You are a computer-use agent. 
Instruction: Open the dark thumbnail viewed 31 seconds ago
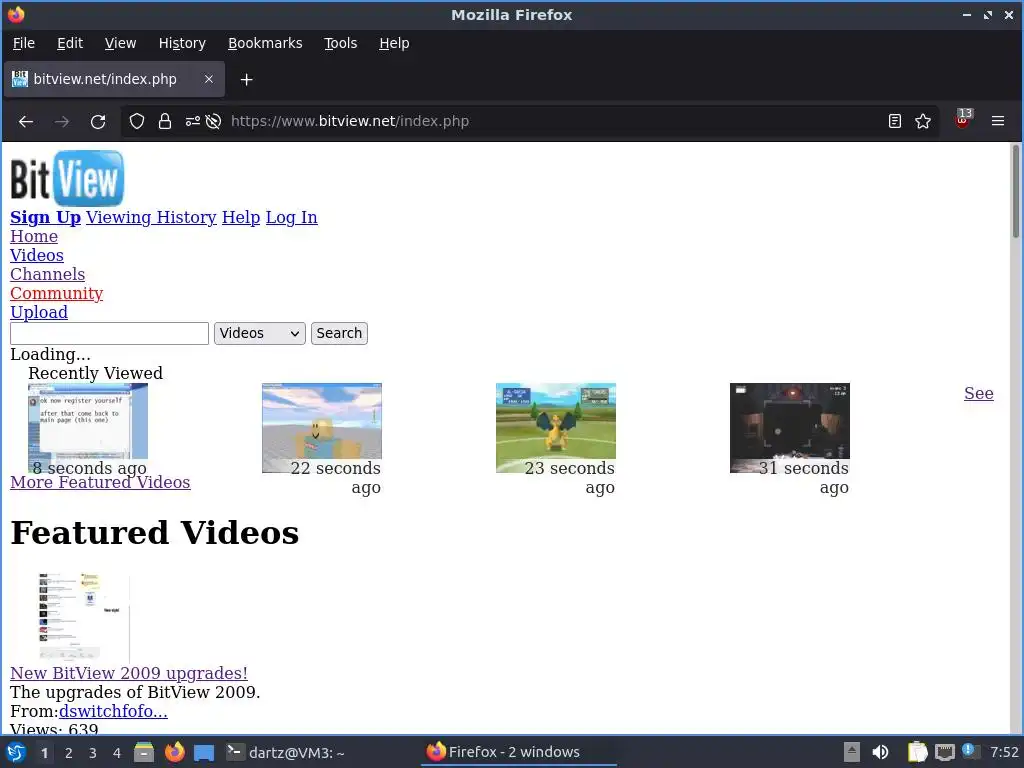pyautogui.click(x=790, y=428)
